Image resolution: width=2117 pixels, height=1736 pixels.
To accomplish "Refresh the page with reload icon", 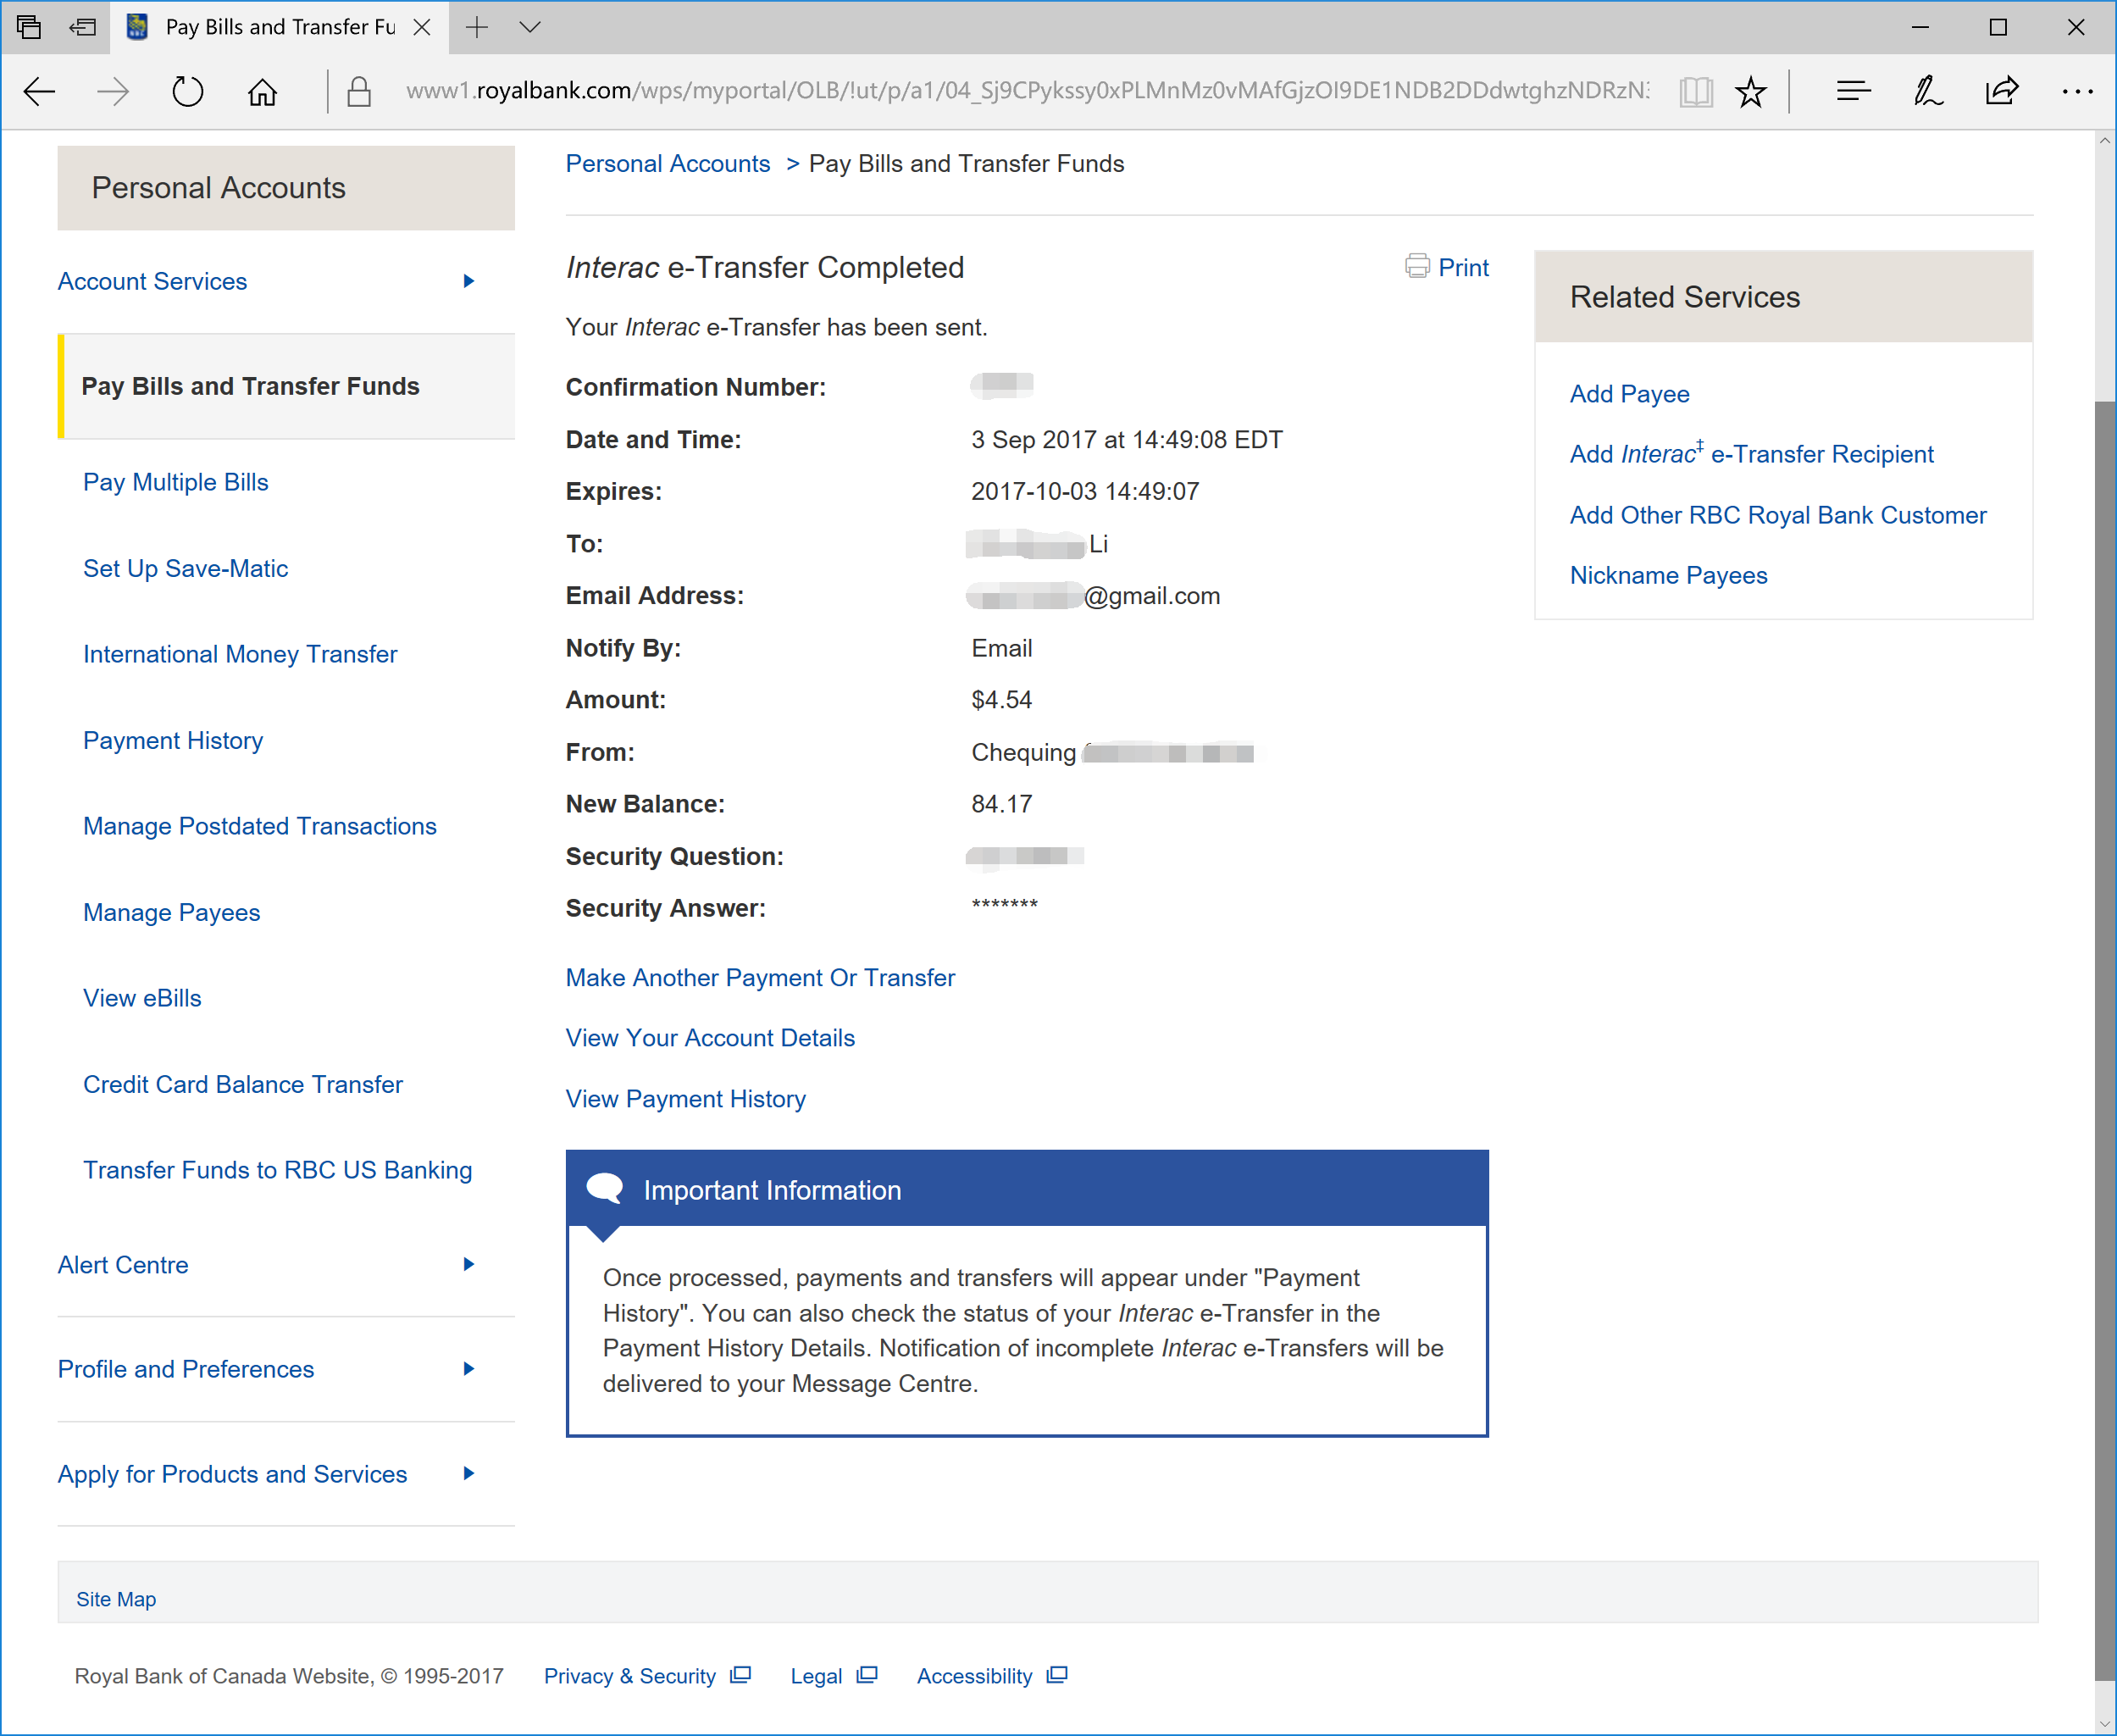I will (187, 92).
